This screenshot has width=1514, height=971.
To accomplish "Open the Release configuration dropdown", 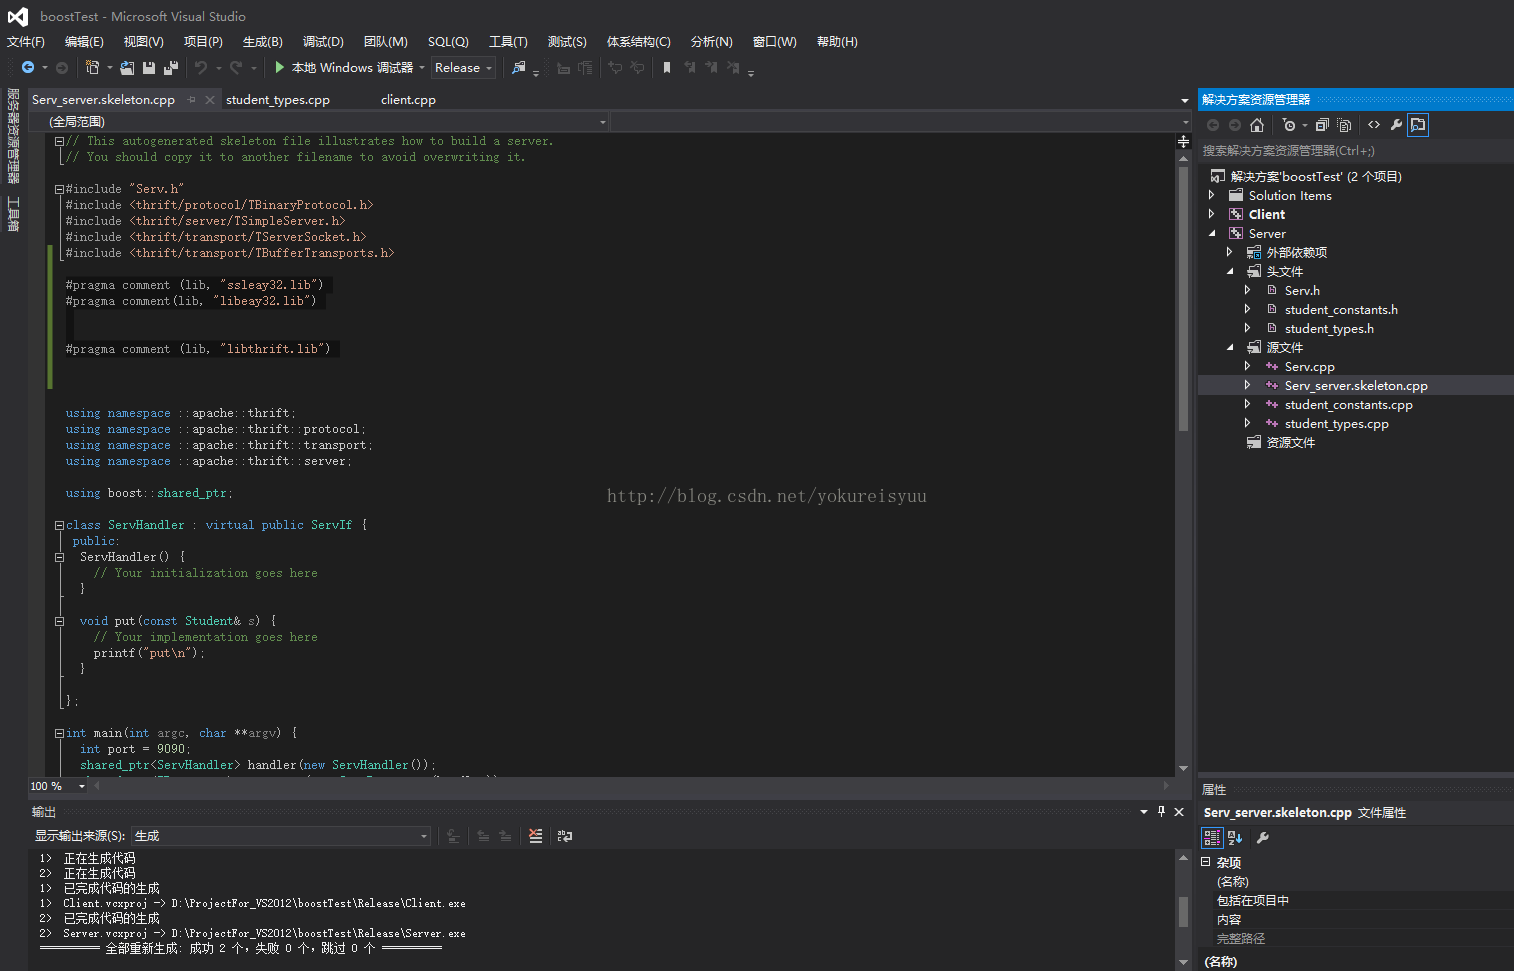I will coord(464,68).
